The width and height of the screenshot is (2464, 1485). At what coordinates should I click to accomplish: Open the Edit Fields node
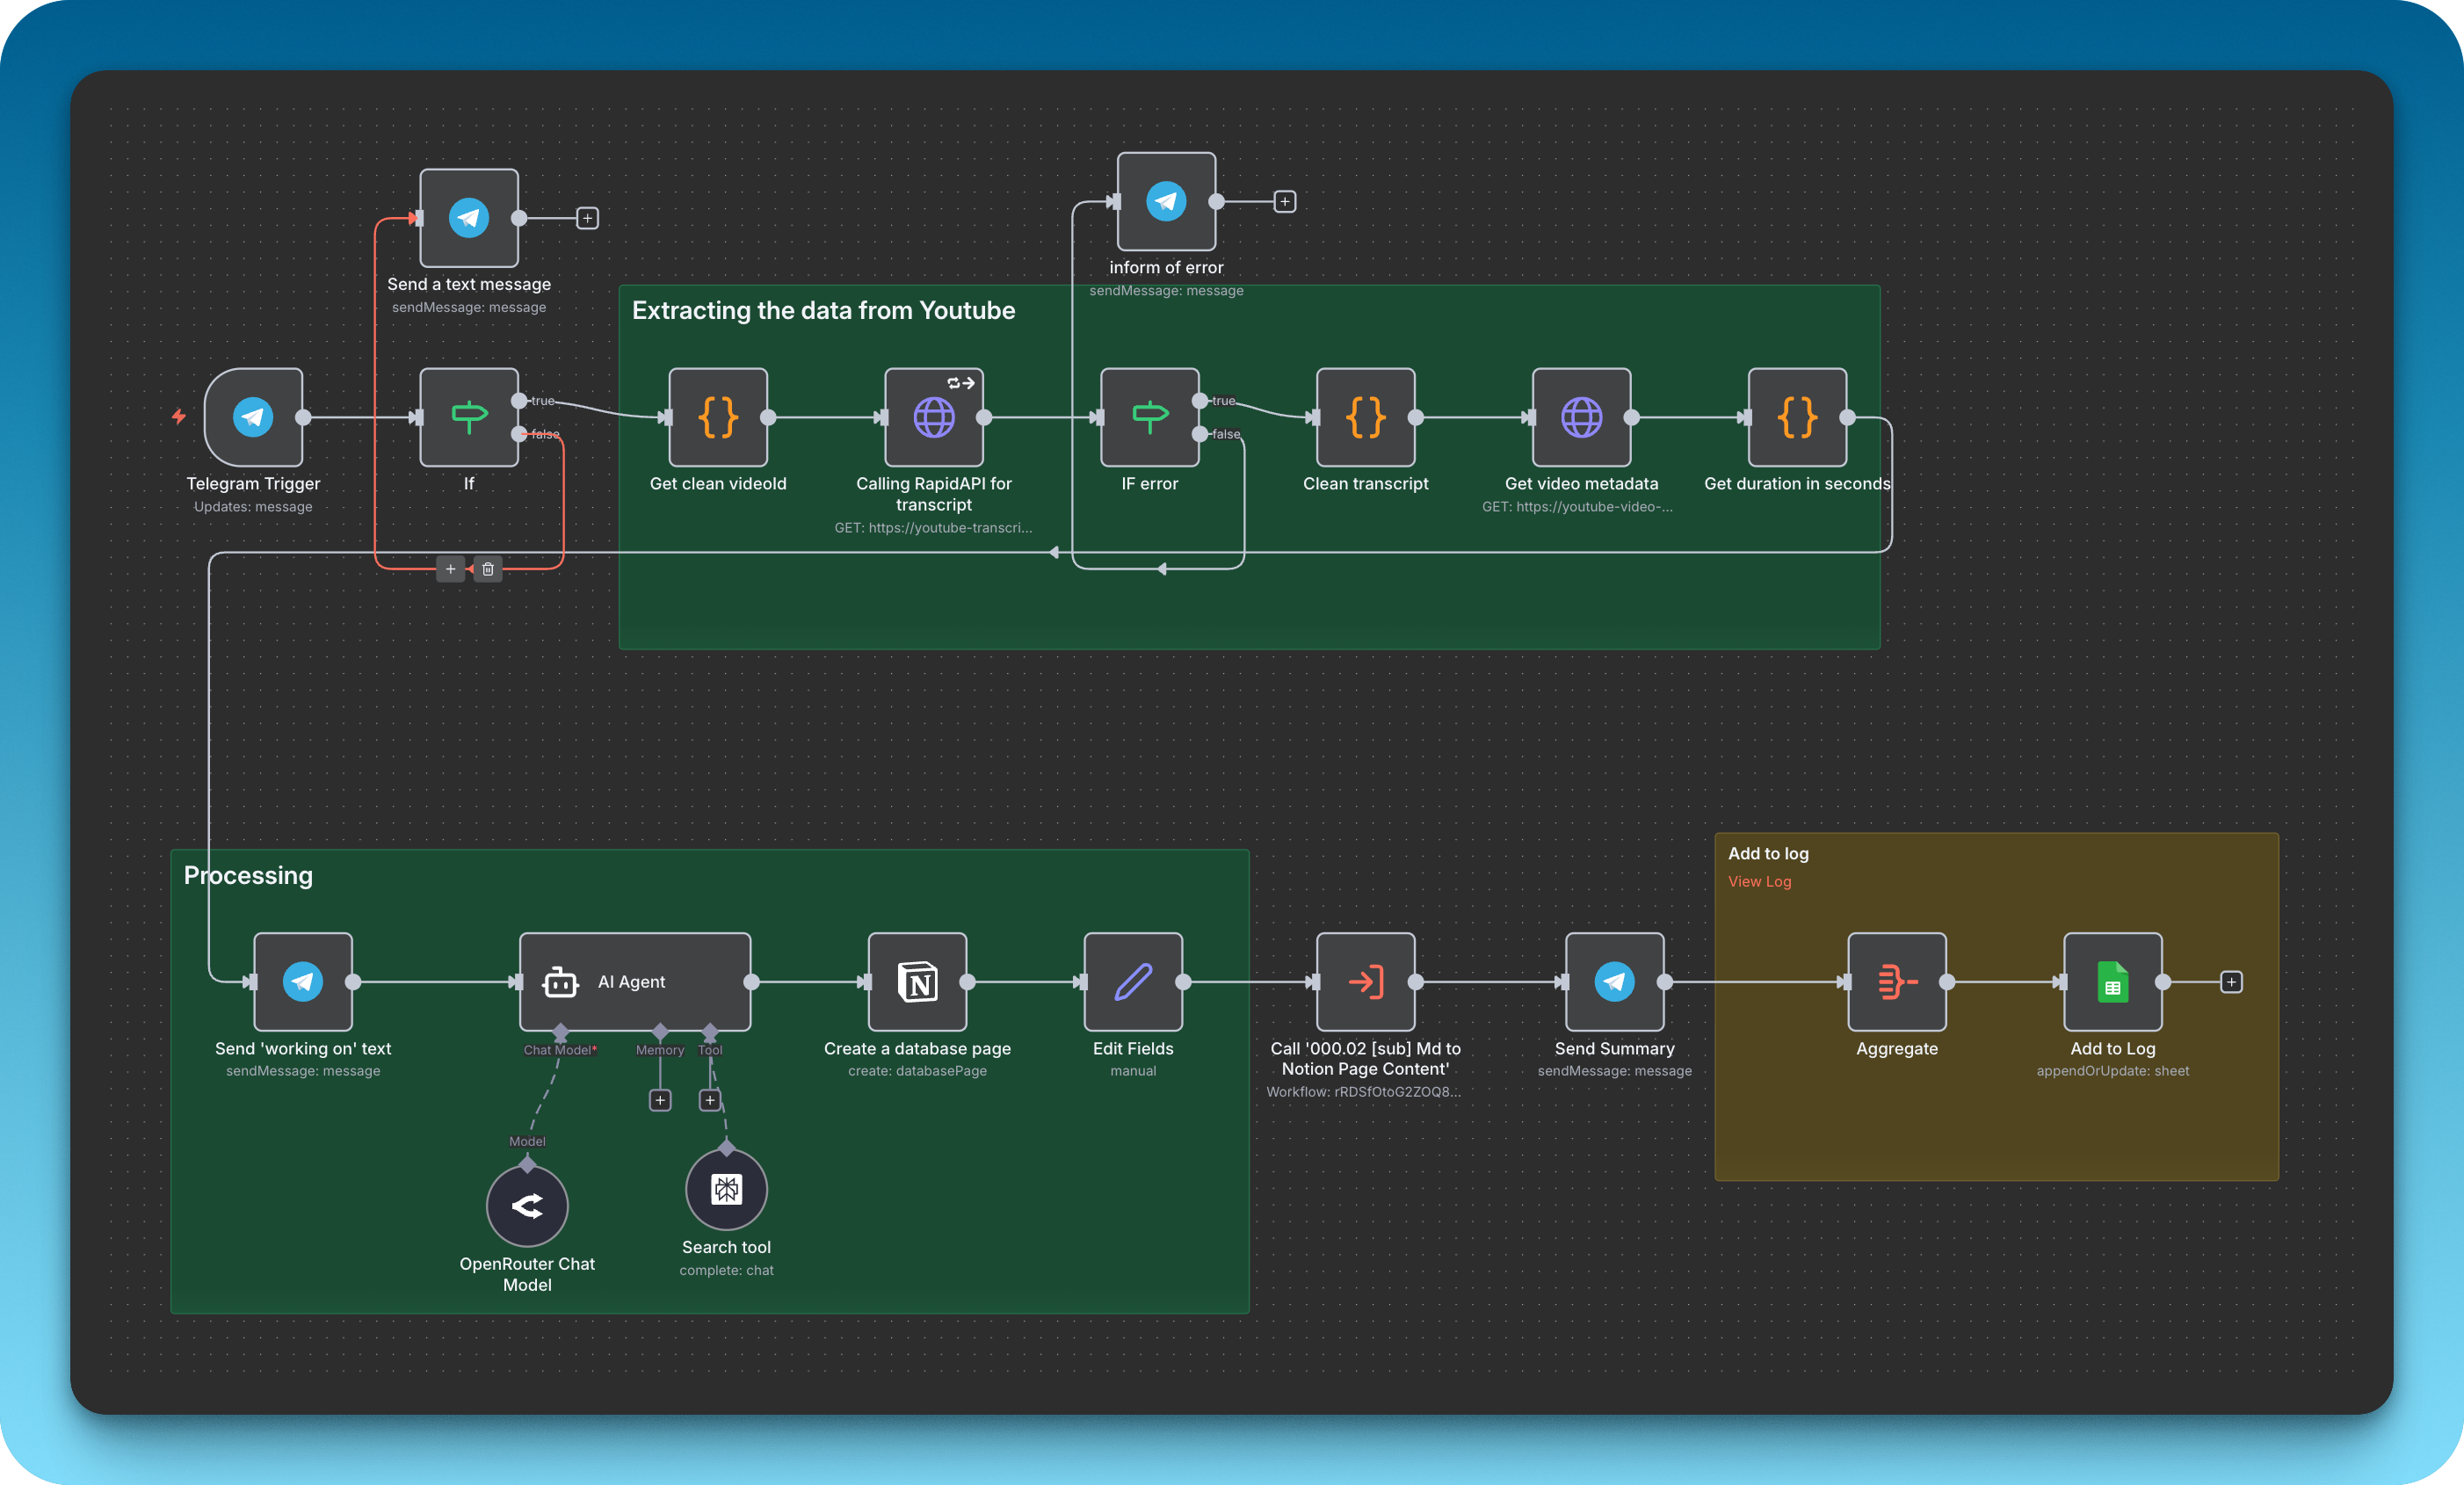[x=1132, y=981]
